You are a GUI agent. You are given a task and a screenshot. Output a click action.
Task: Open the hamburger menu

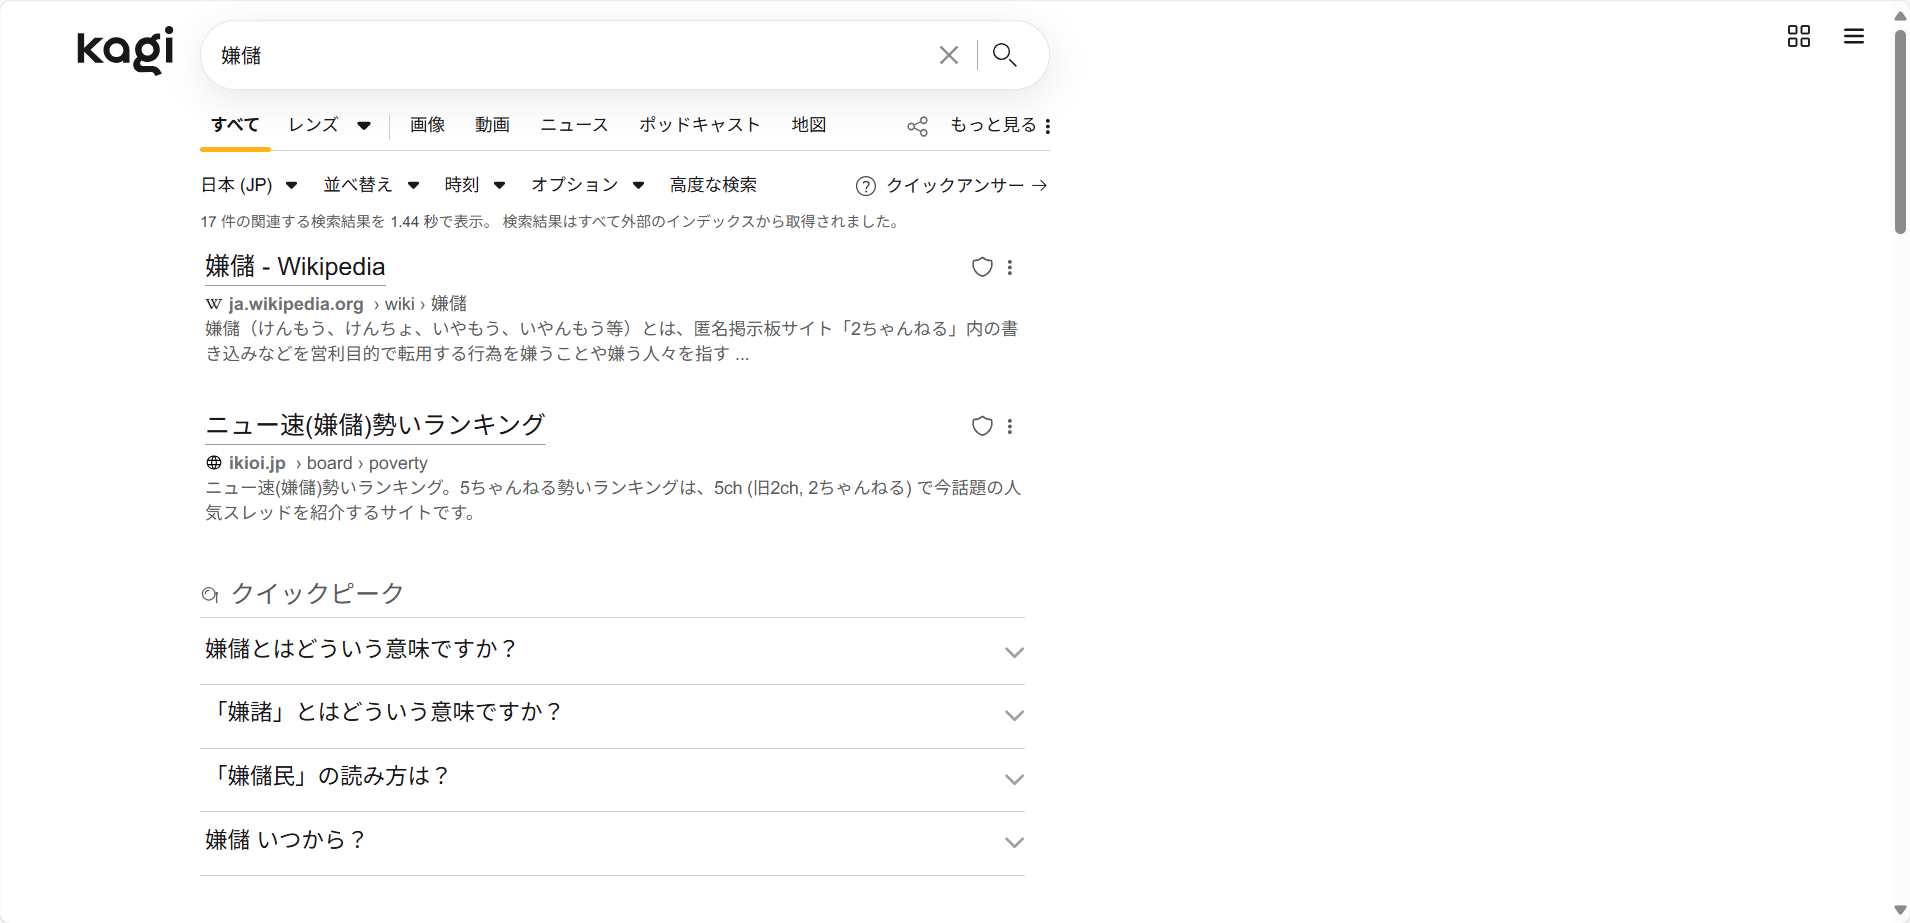pyautogui.click(x=1853, y=37)
